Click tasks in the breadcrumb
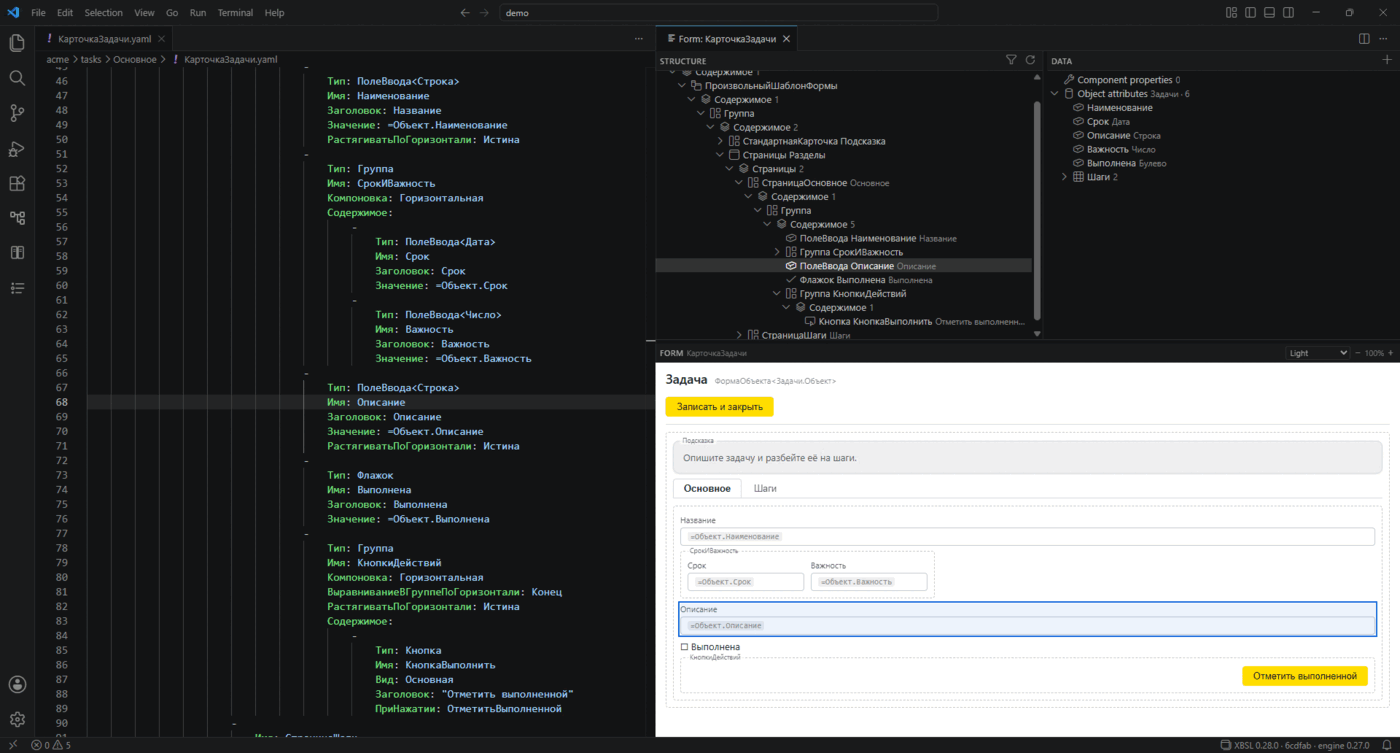The image size is (1400, 753). click(x=91, y=59)
